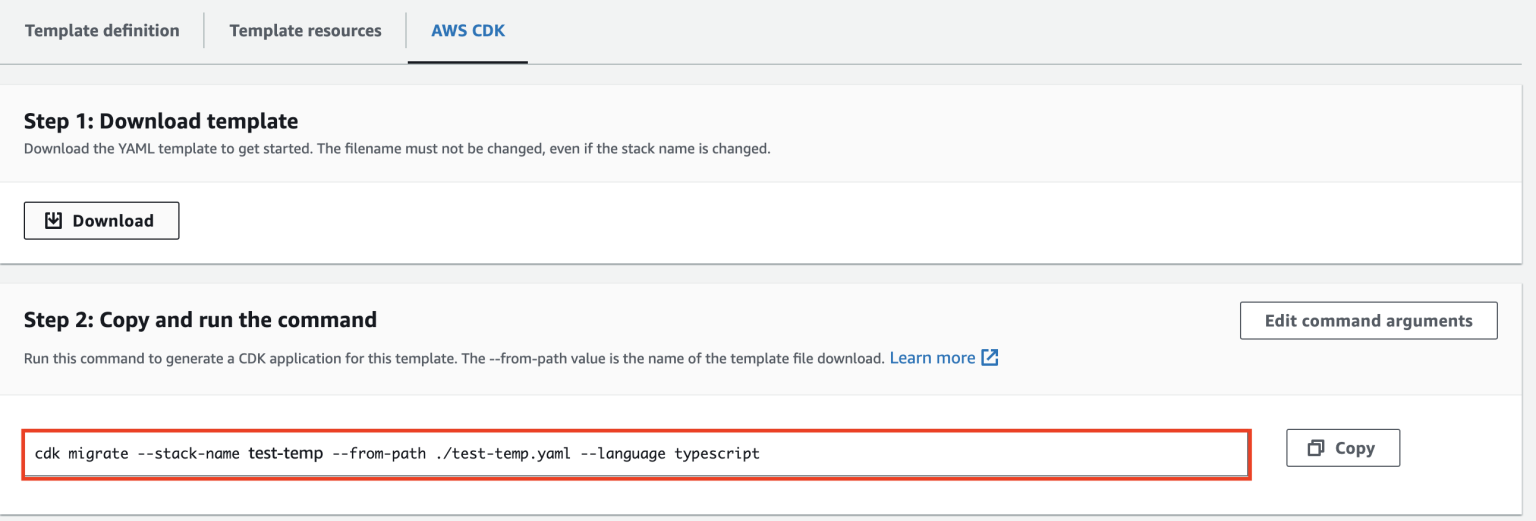Click the ./test-temp.yaml path in command
Screen dimensions: 1536x521
tap(503, 454)
